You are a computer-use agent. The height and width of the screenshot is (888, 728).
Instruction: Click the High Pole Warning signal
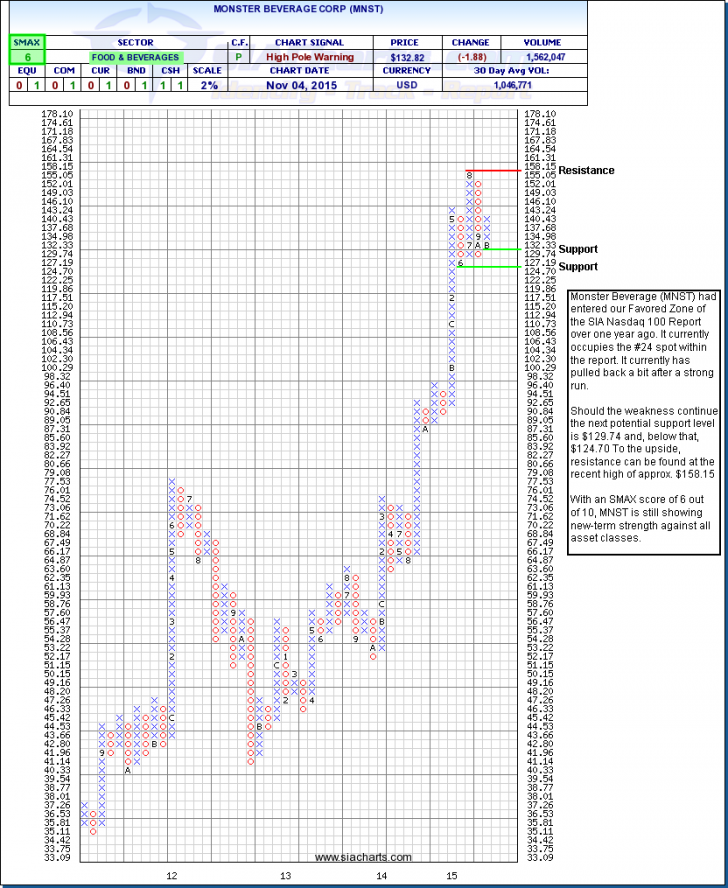click(309, 57)
